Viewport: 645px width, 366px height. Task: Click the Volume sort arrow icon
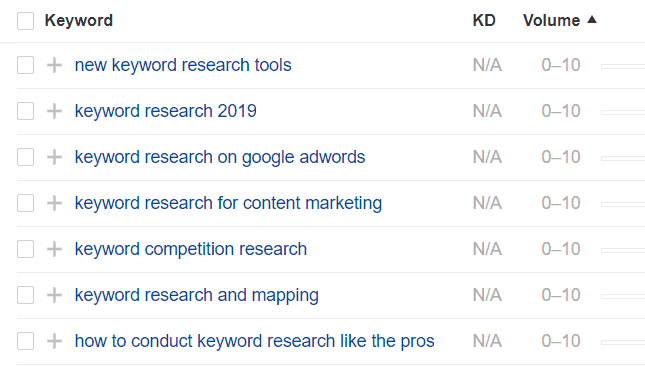pyautogui.click(x=592, y=19)
